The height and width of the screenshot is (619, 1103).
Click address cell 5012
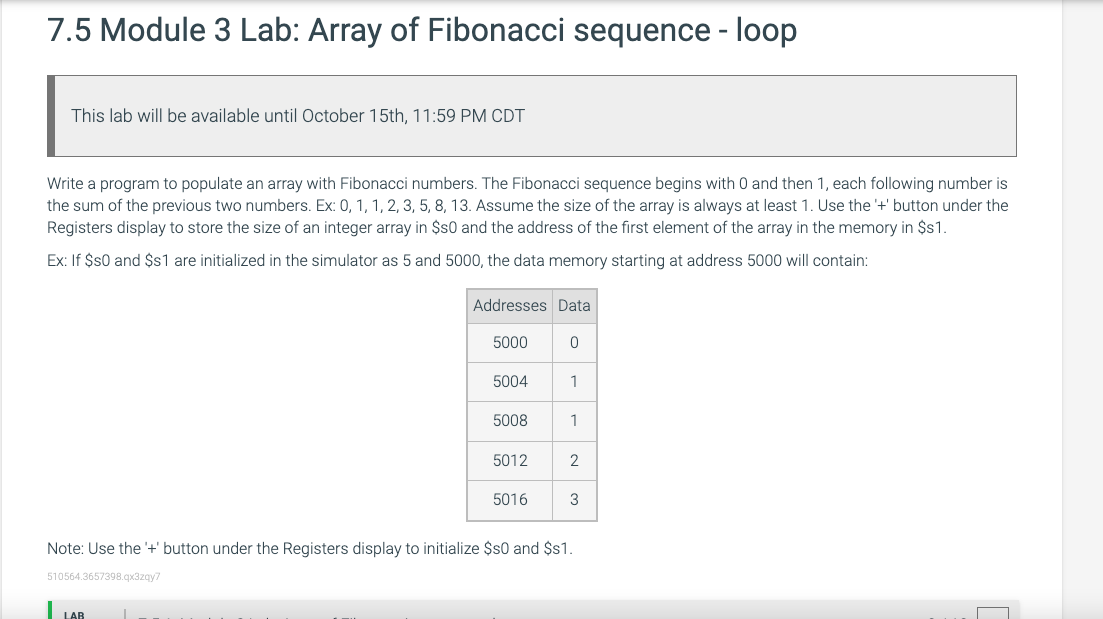point(509,461)
